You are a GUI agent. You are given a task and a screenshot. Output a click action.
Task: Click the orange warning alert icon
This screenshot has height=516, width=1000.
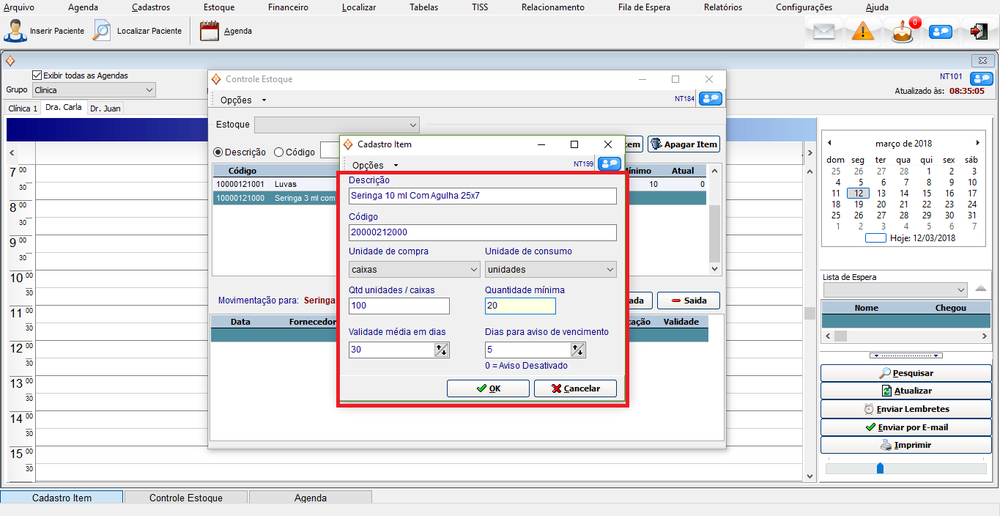pyautogui.click(x=863, y=32)
